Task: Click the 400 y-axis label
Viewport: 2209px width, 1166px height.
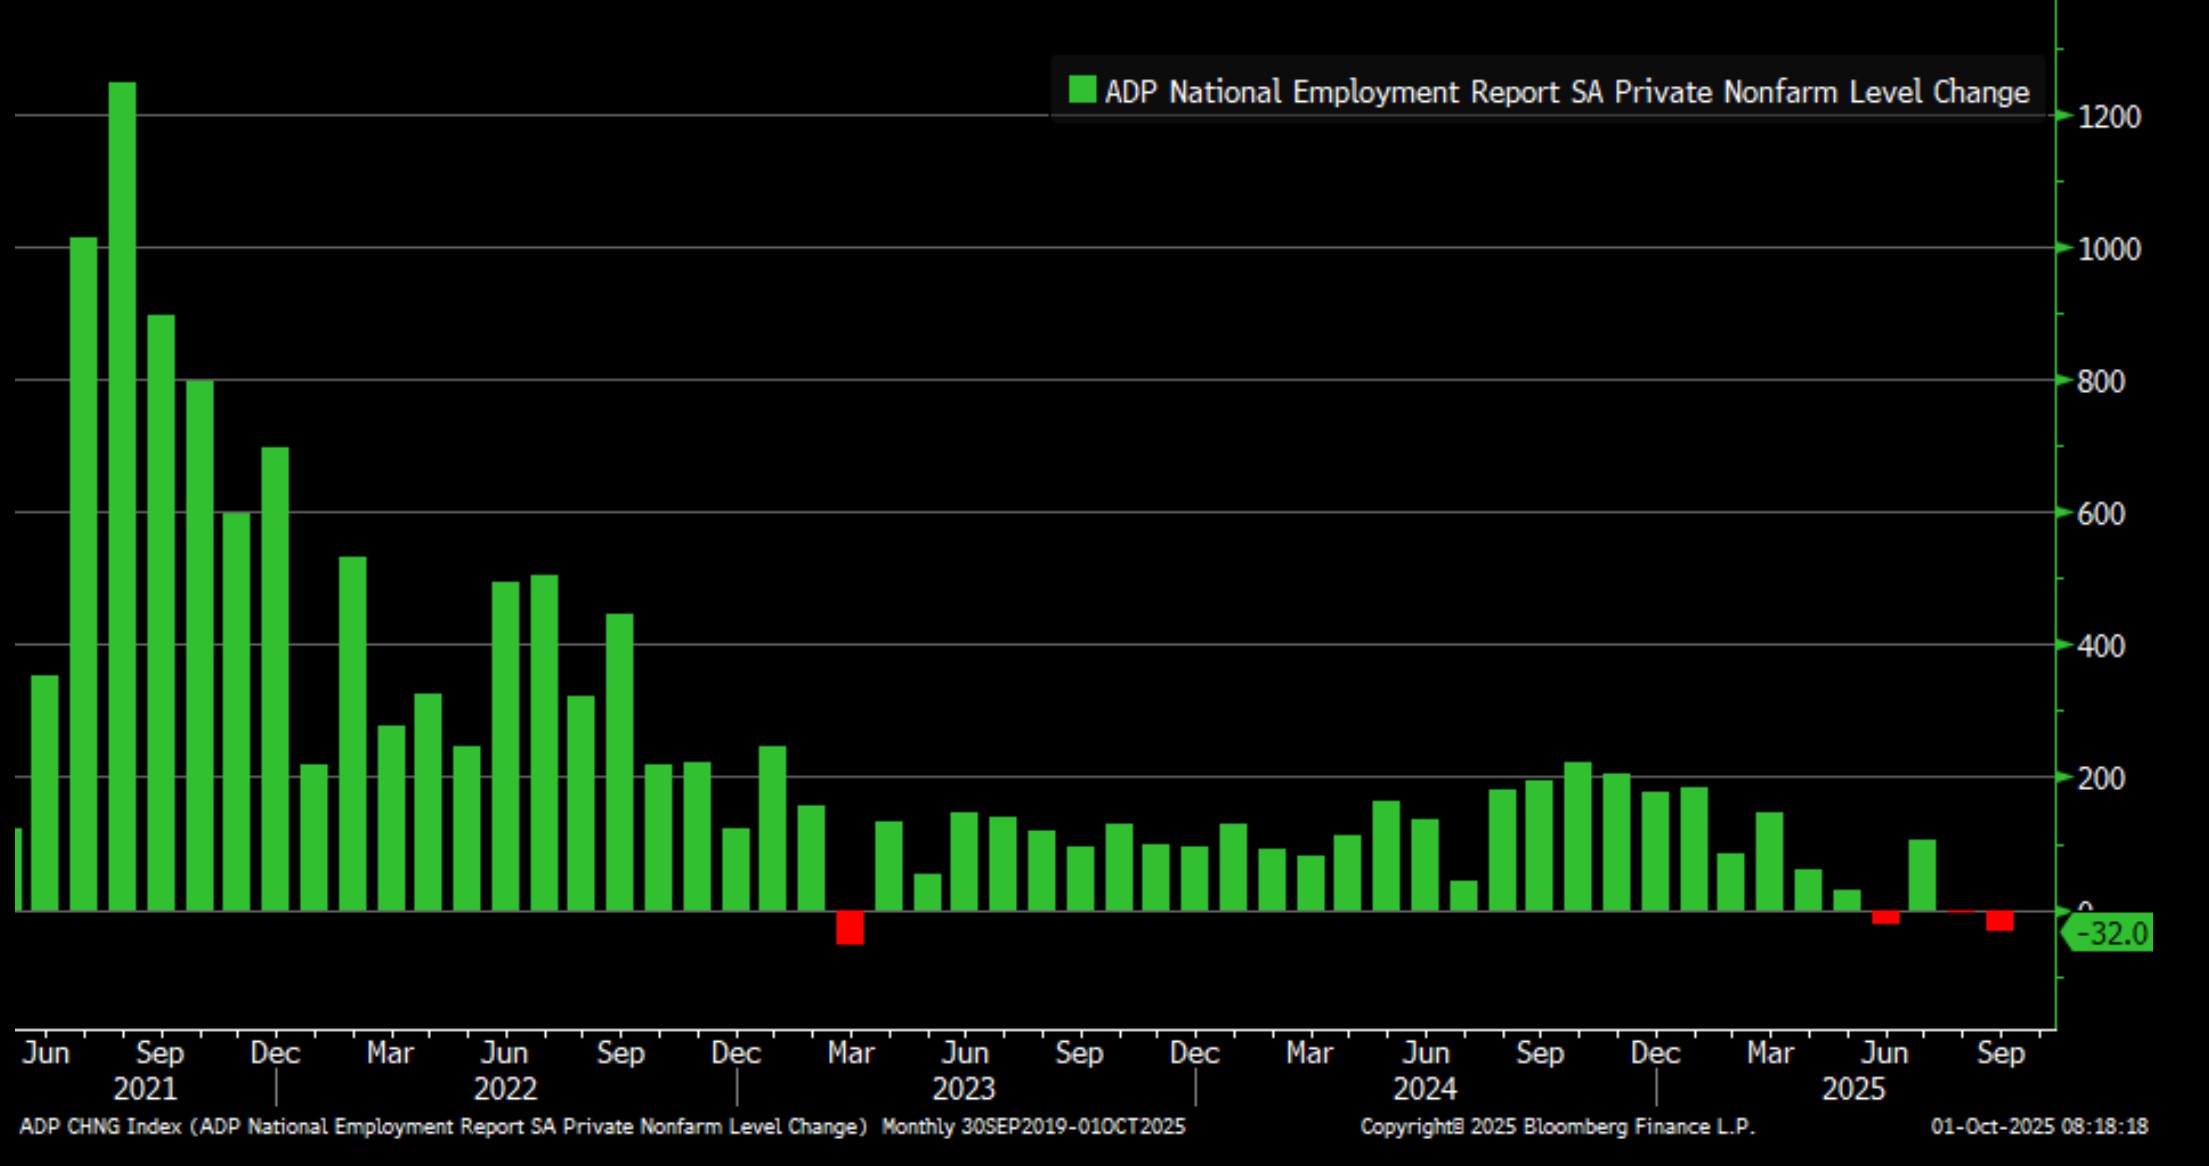Action: [2100, 646]
